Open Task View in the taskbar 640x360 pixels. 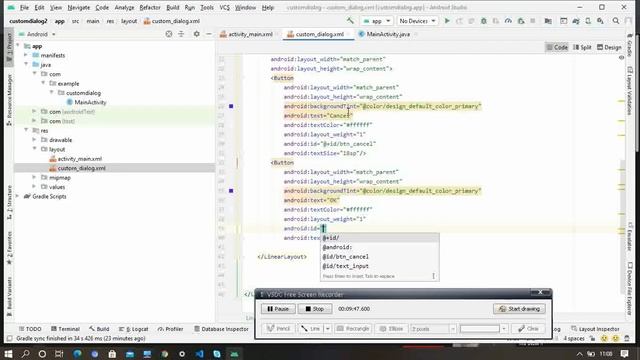point(59,353)
